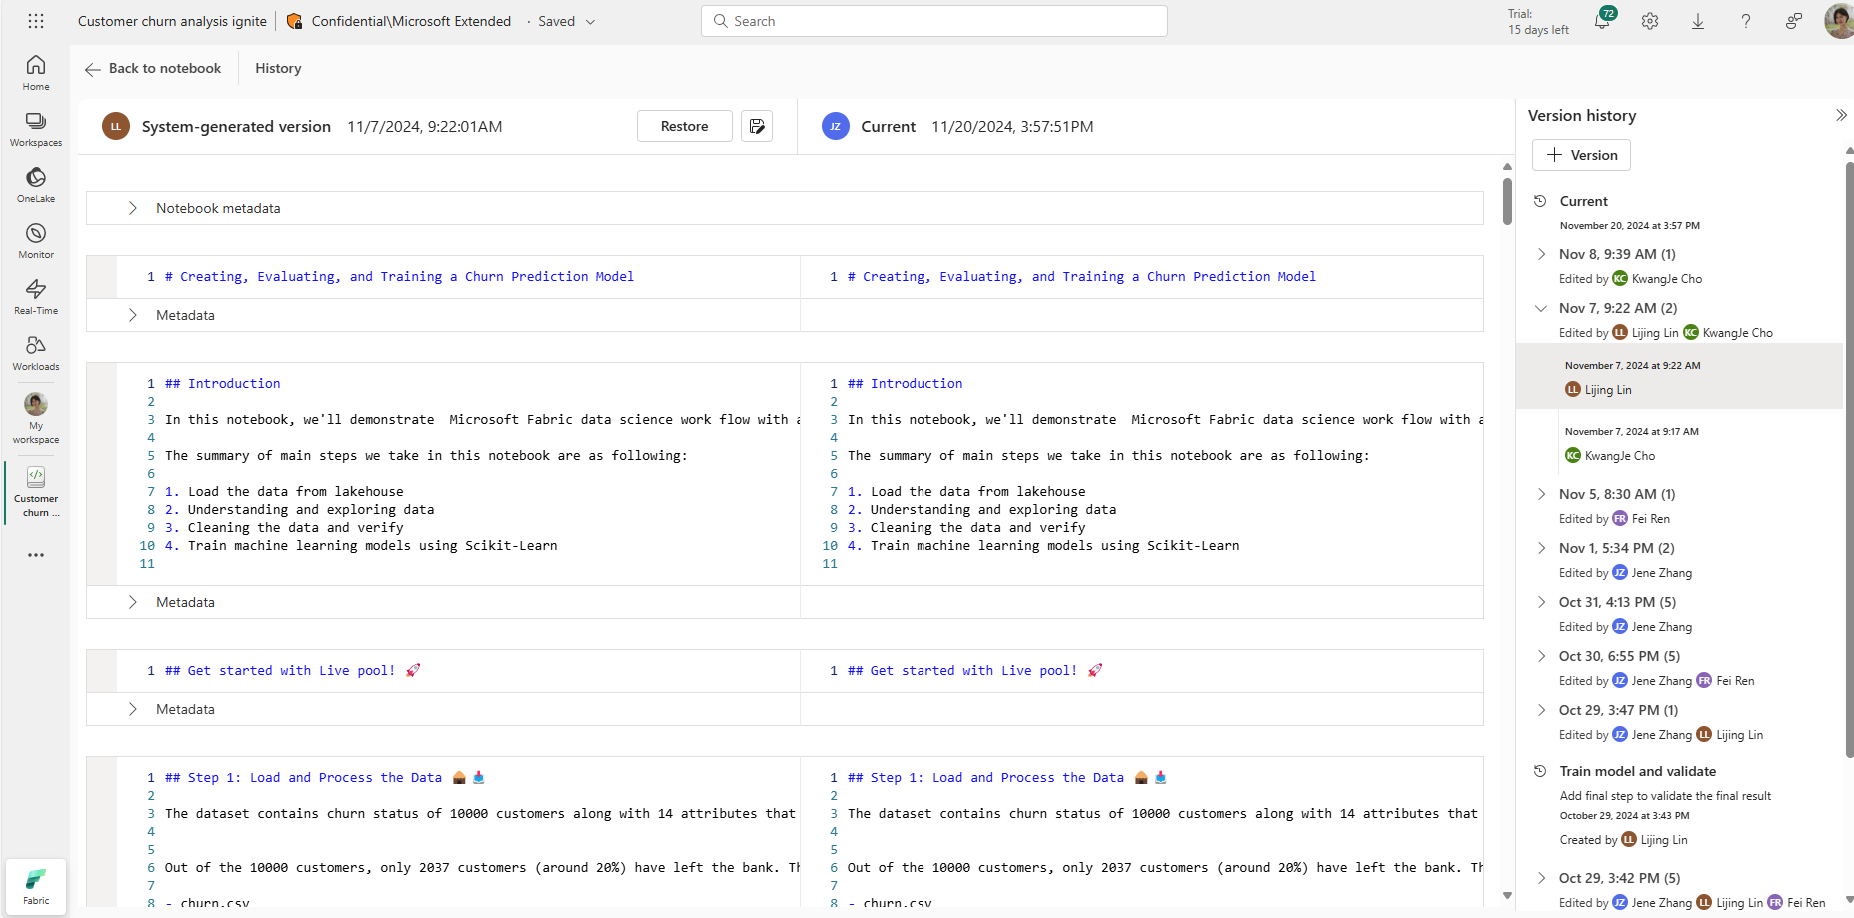Click the Trial 15 days left text
This screenshot has height=918, width=1854.
pos(1538,22)
